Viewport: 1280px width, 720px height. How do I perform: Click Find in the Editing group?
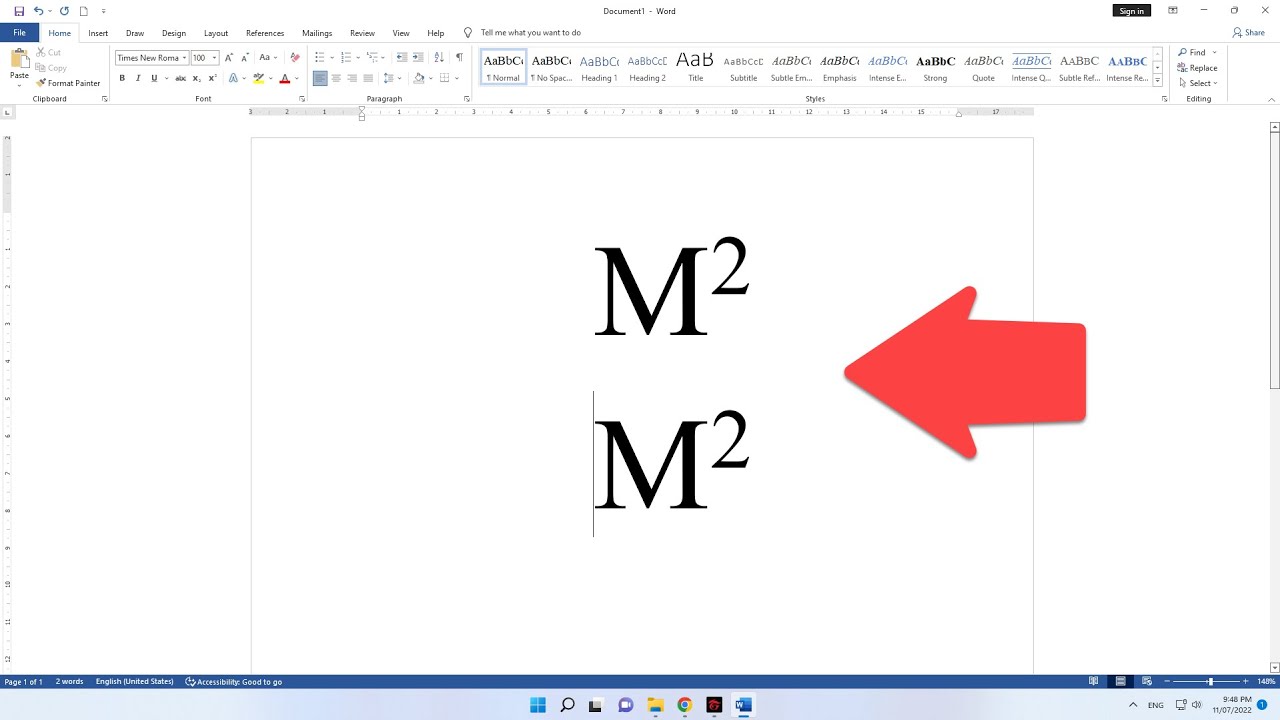pyautogui.click(x=1197, y=52)
